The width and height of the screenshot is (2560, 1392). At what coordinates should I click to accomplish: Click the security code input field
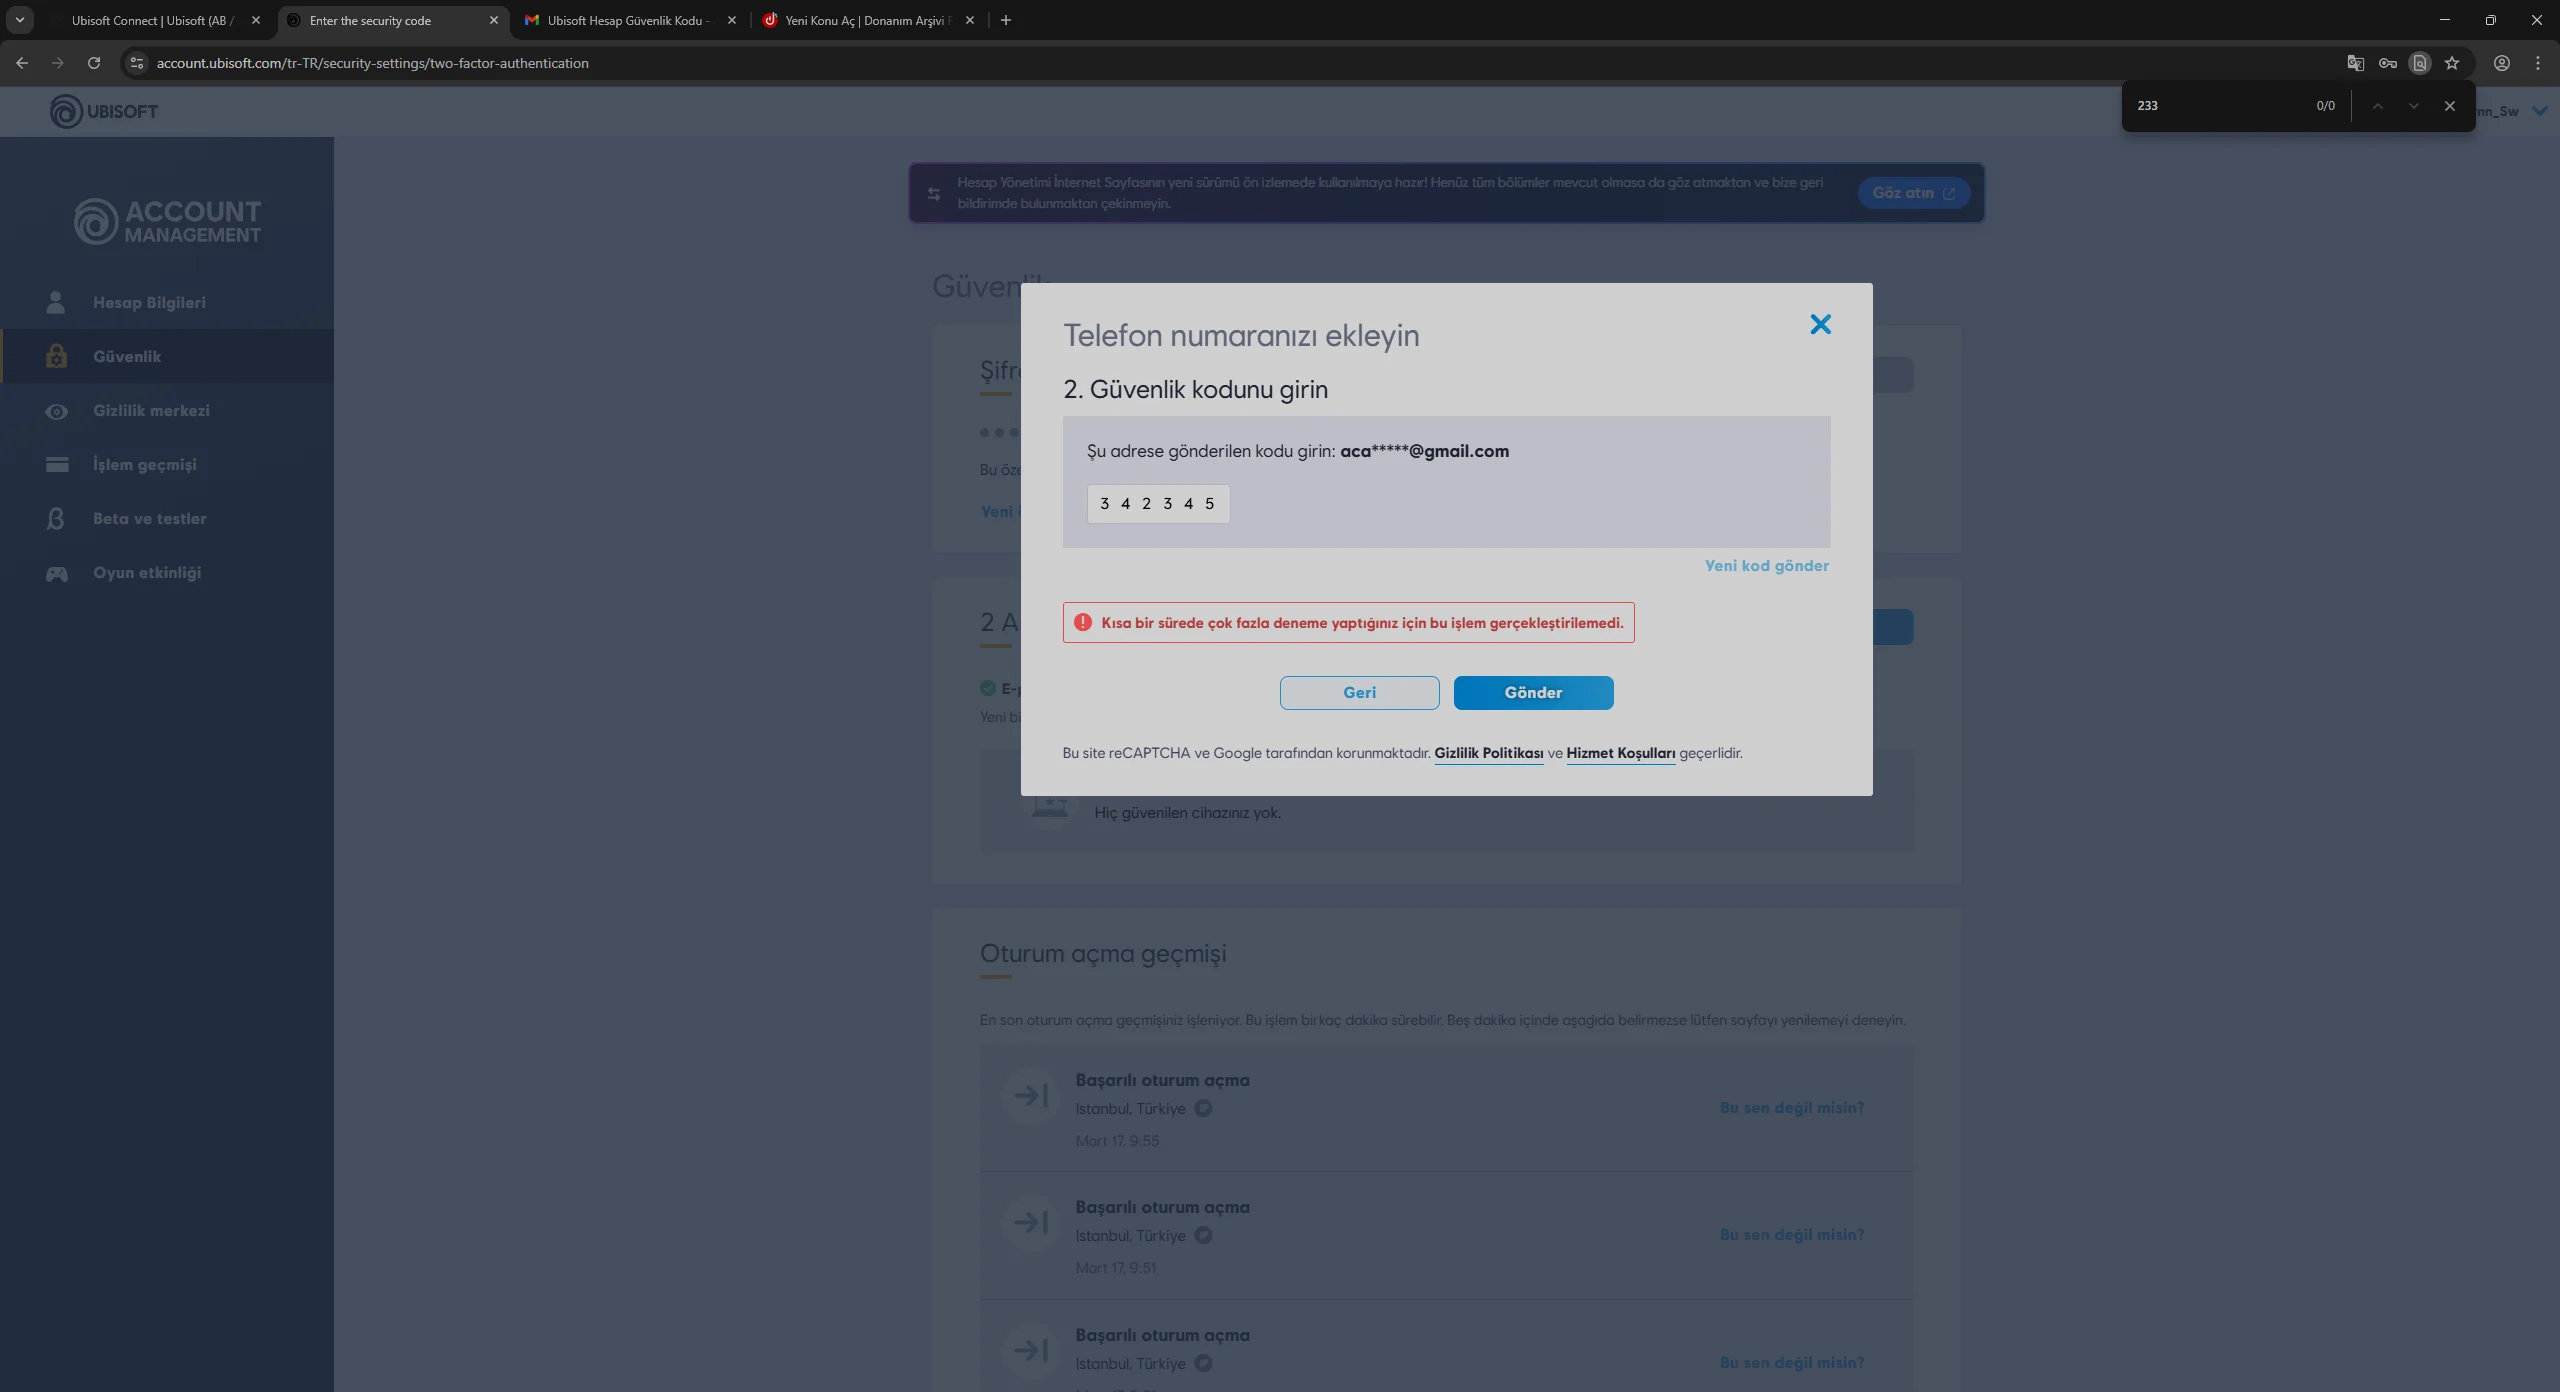pyautogui.click(x=1157, y=503)
